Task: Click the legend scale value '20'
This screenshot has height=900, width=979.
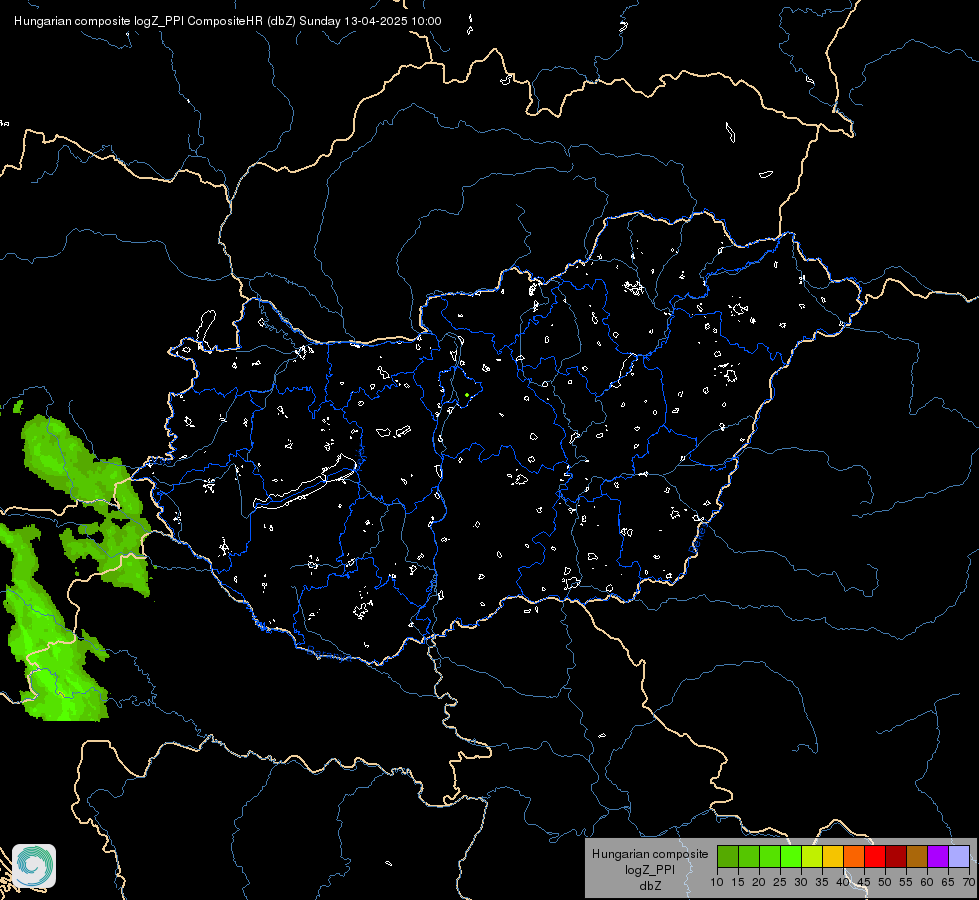Action: click(759, 882)
